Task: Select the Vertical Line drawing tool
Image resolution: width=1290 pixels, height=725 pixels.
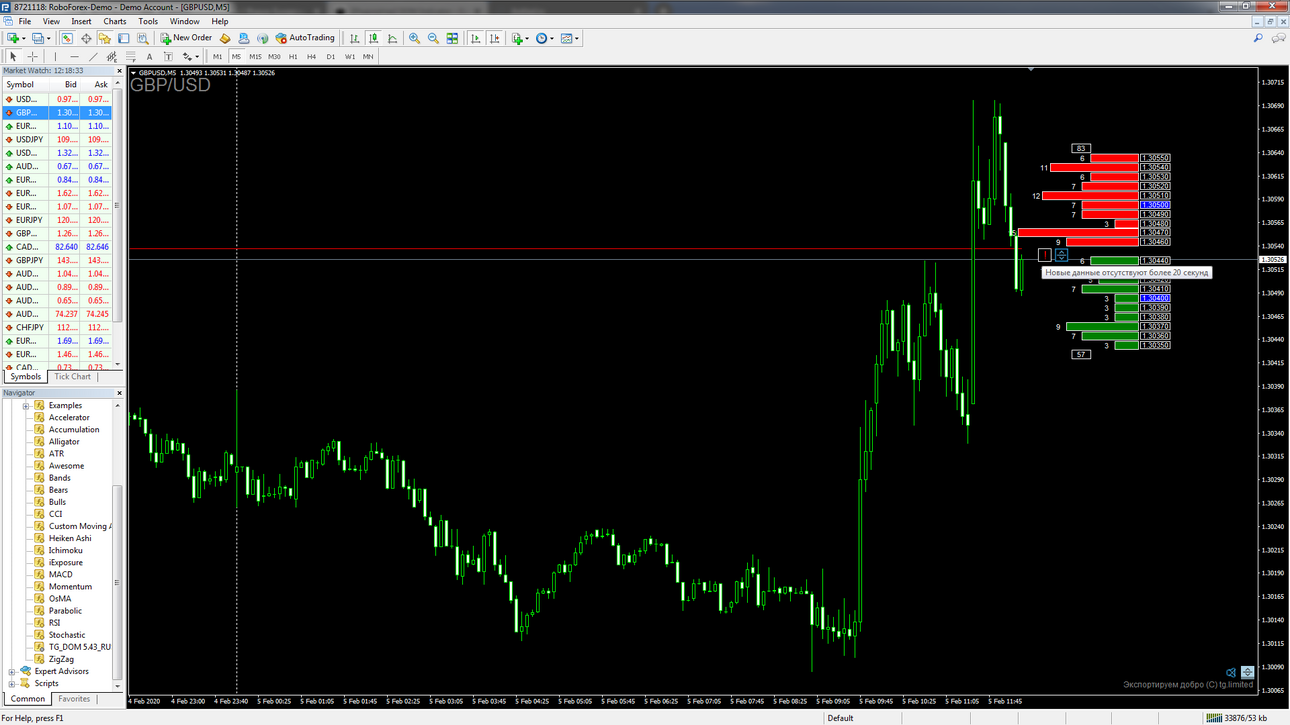Action: [55, 56]
